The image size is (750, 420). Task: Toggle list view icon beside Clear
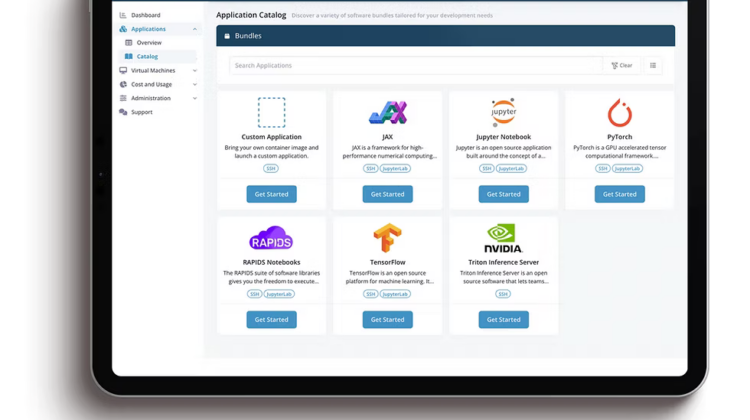pyautogui.click(x=653, y=66)
